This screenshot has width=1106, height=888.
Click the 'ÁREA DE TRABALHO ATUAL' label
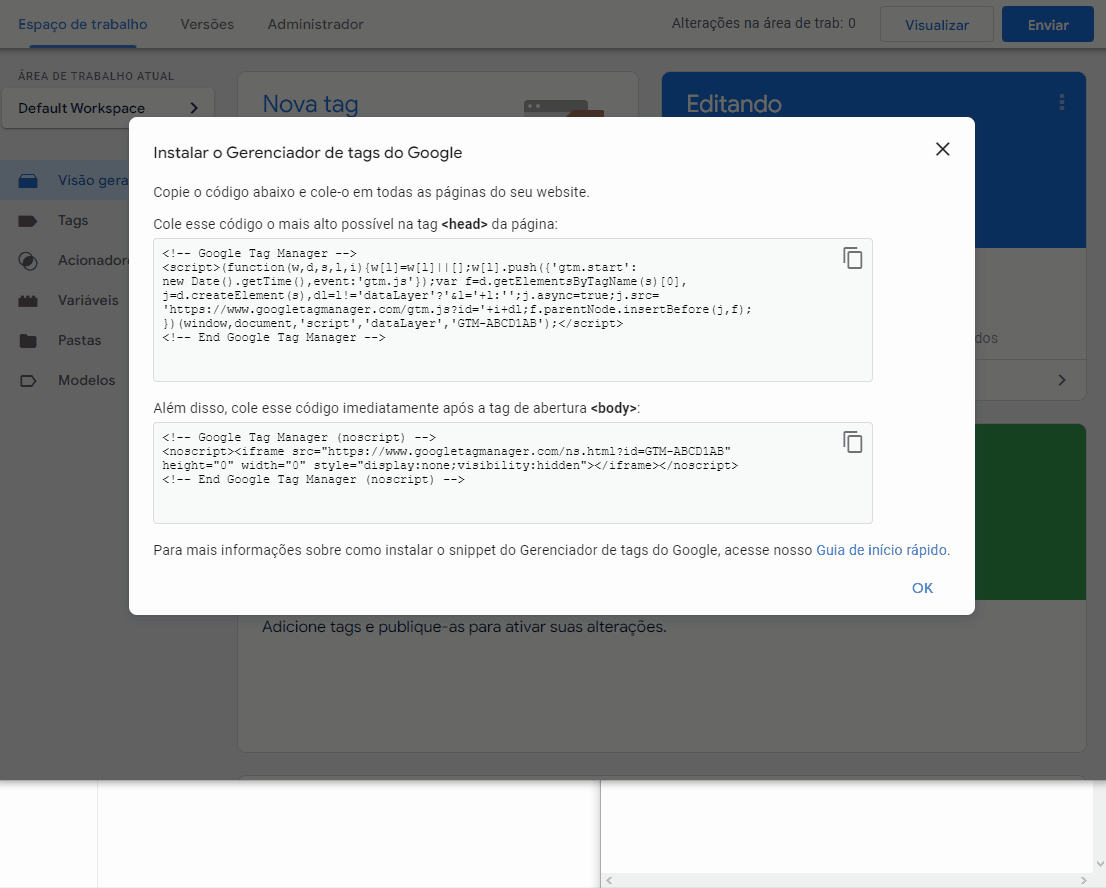96,76
